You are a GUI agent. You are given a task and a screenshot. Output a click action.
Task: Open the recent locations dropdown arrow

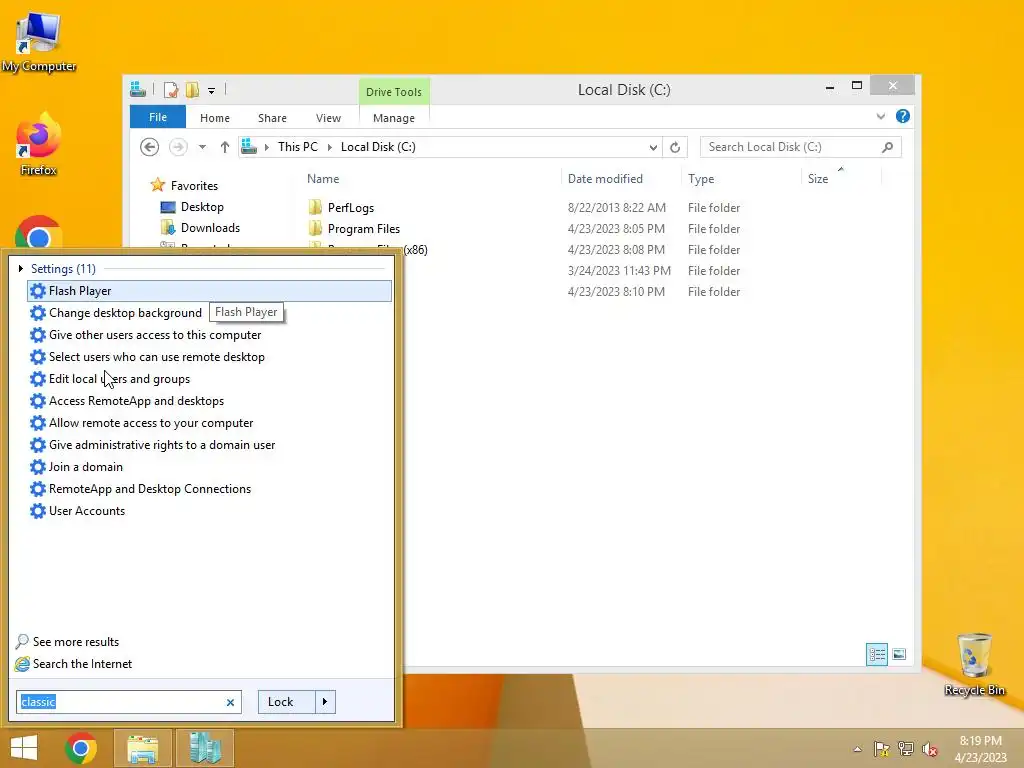point(202,147)
